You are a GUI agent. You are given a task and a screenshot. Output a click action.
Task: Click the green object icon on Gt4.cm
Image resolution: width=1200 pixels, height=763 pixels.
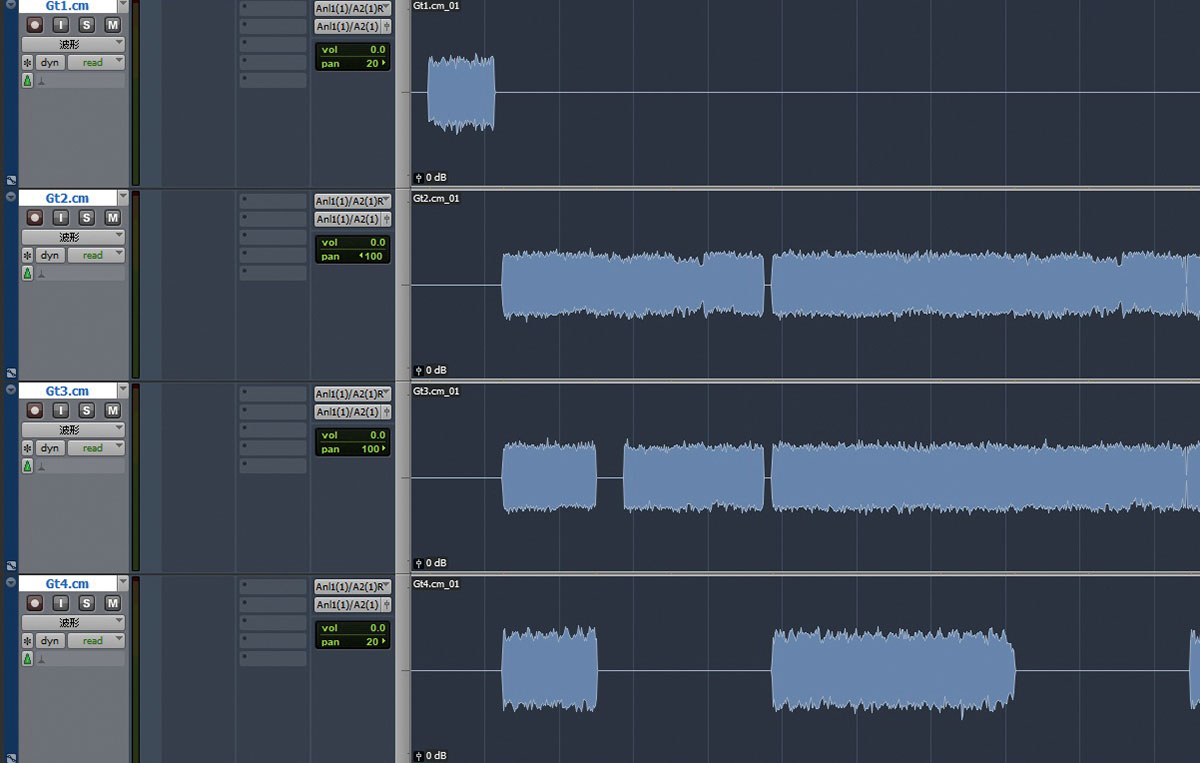point(28,659)
